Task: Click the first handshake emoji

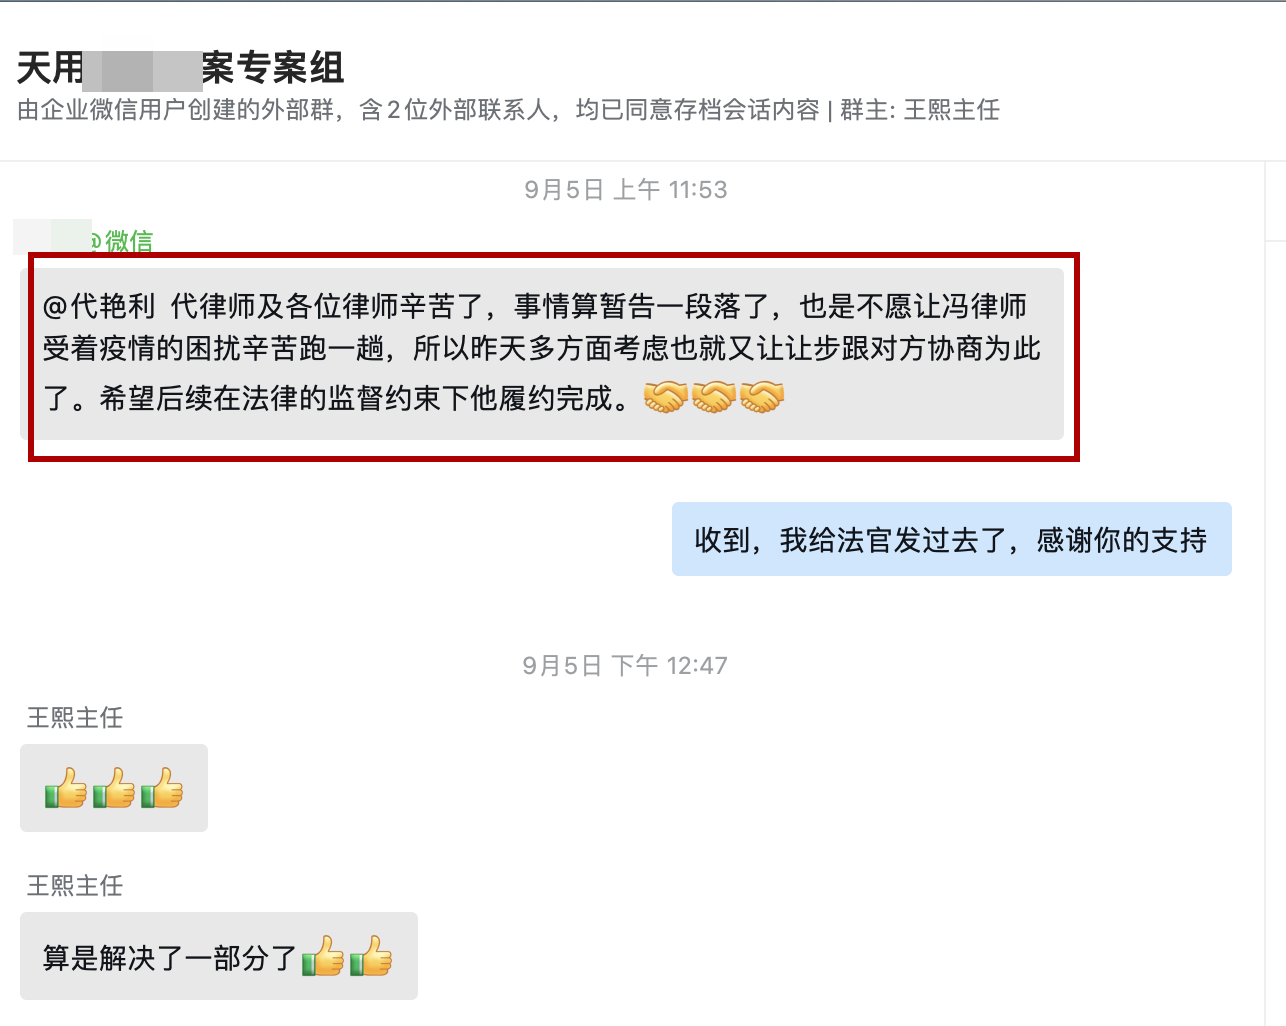Action: (665, 397)
